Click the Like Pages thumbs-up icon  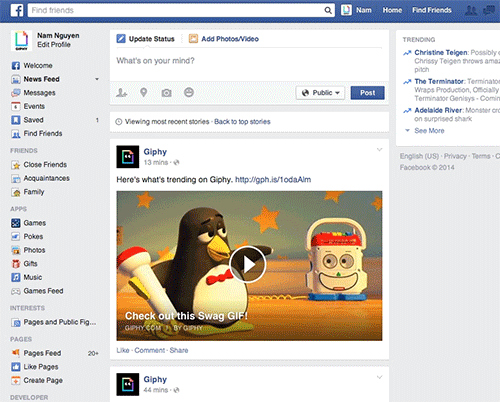click(16, 367)
